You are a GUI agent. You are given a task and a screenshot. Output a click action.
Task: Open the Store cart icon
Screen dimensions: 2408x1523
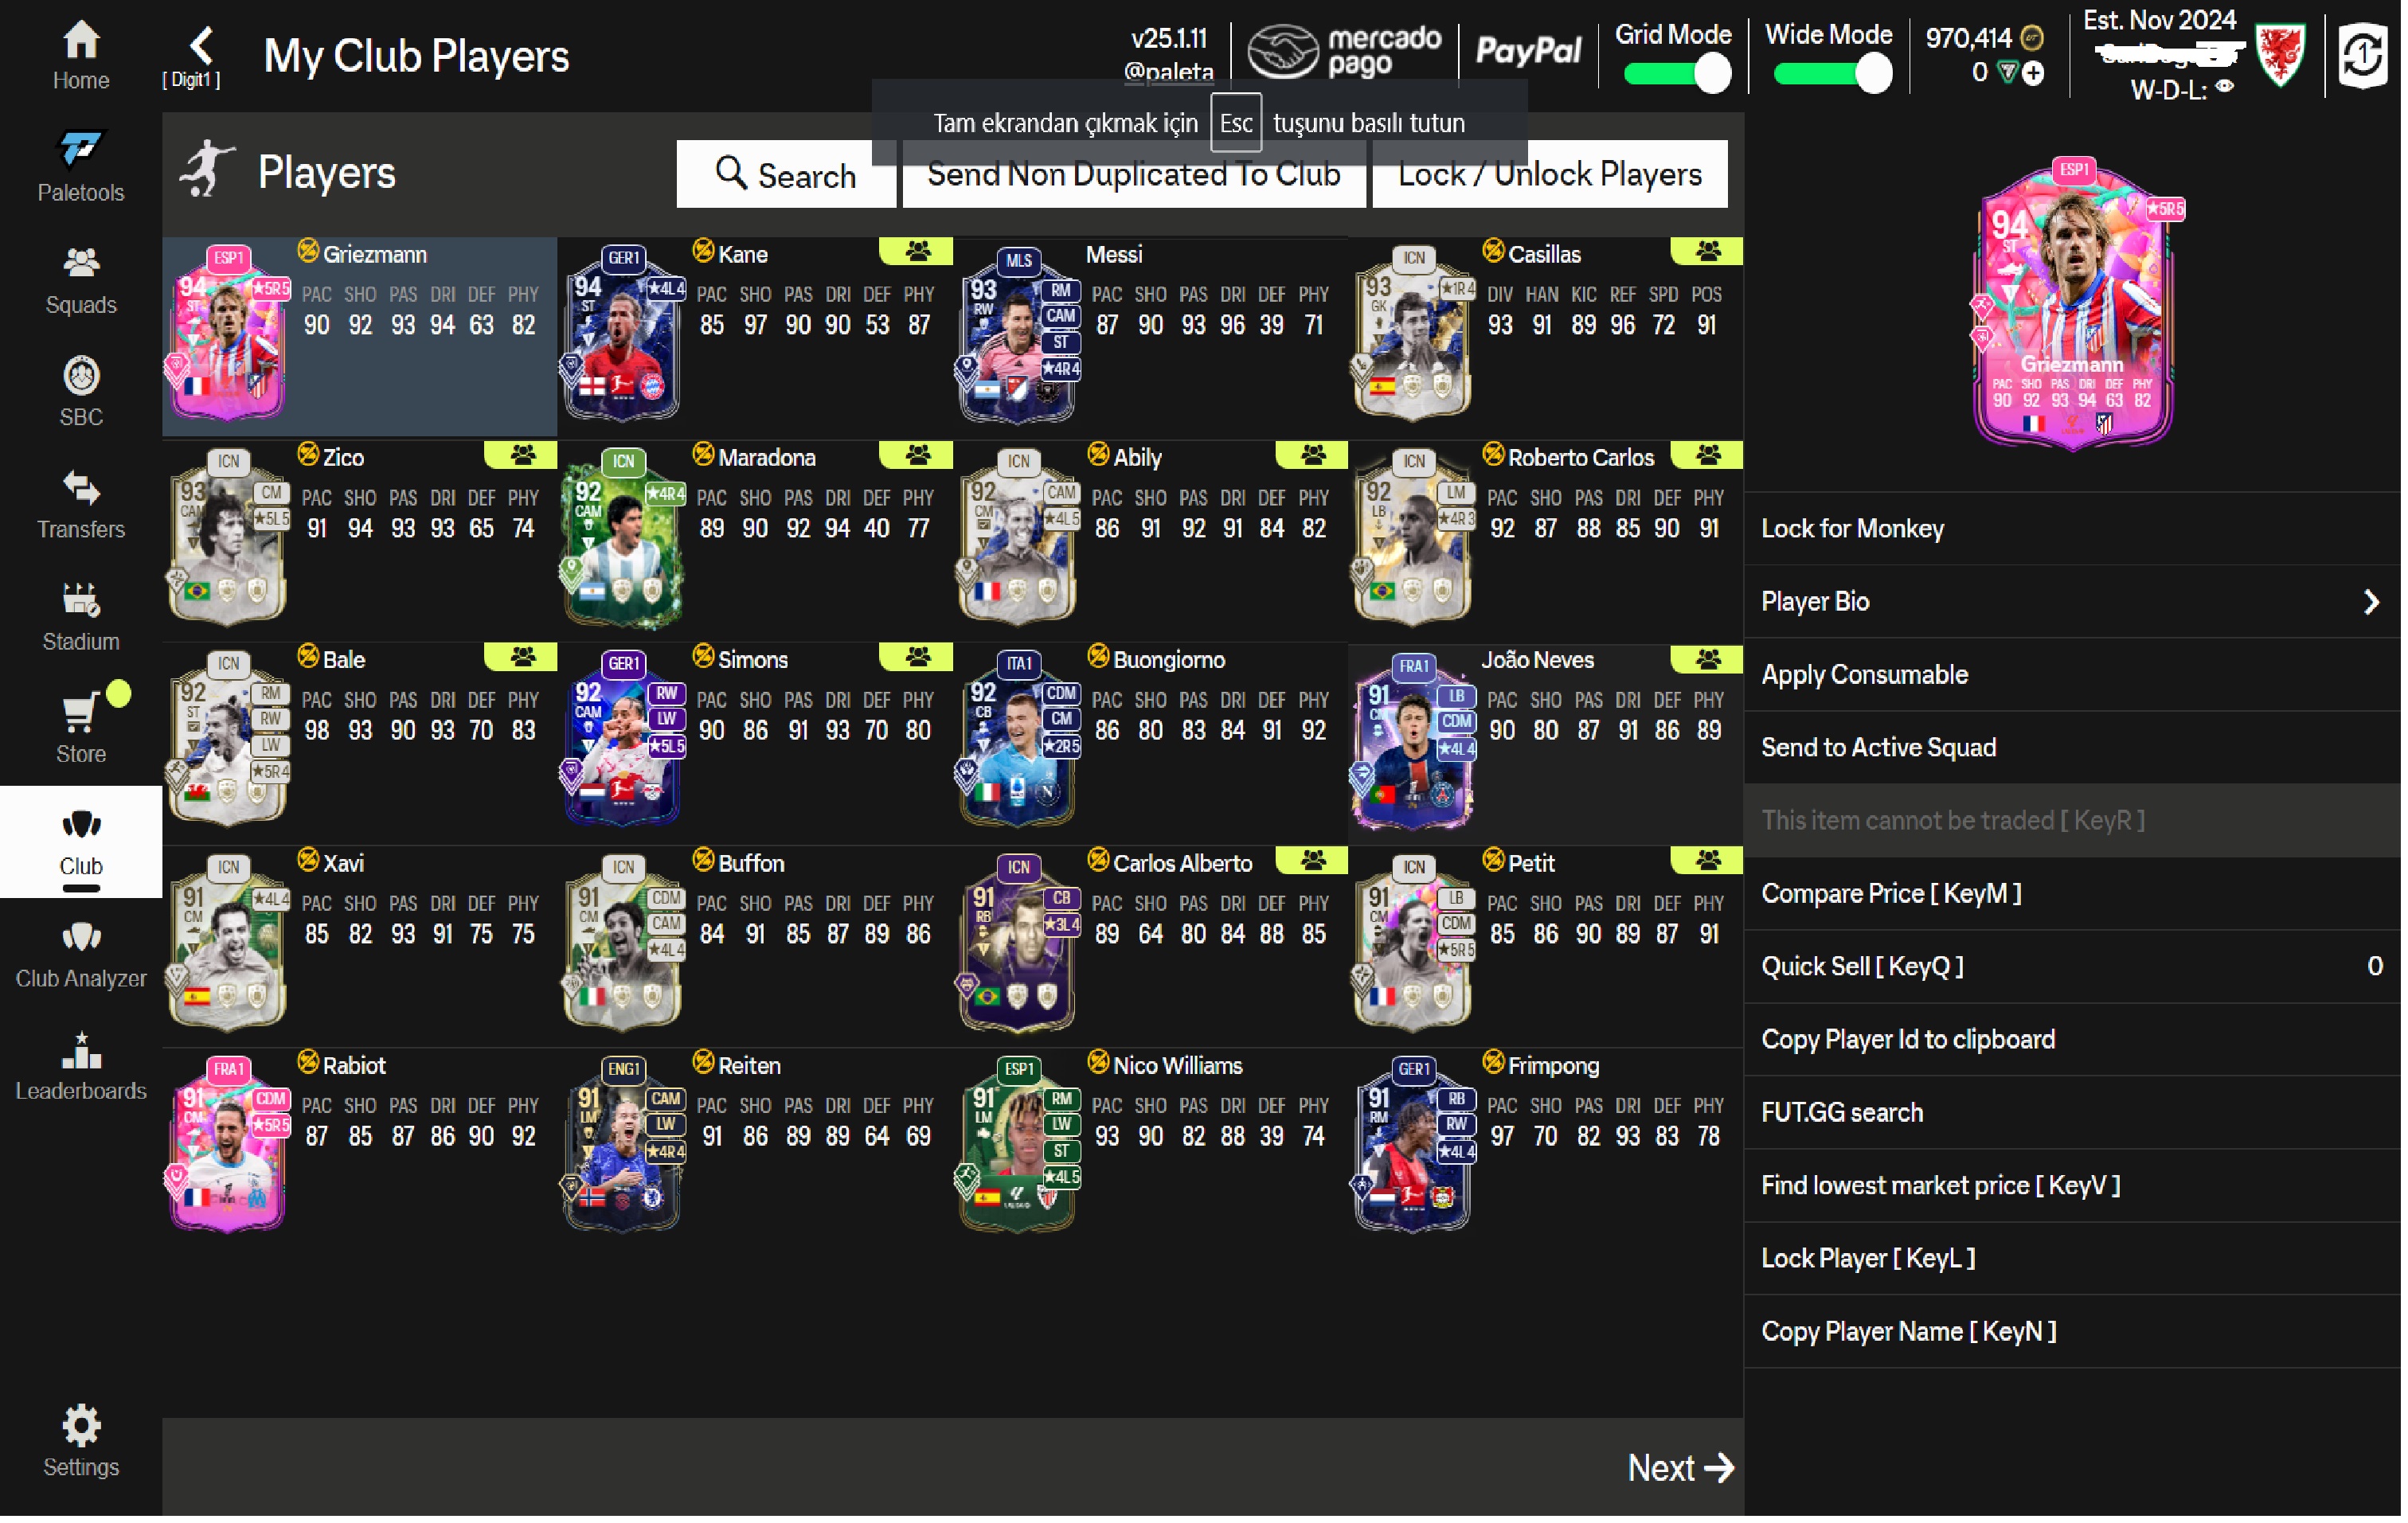[81, 714]
